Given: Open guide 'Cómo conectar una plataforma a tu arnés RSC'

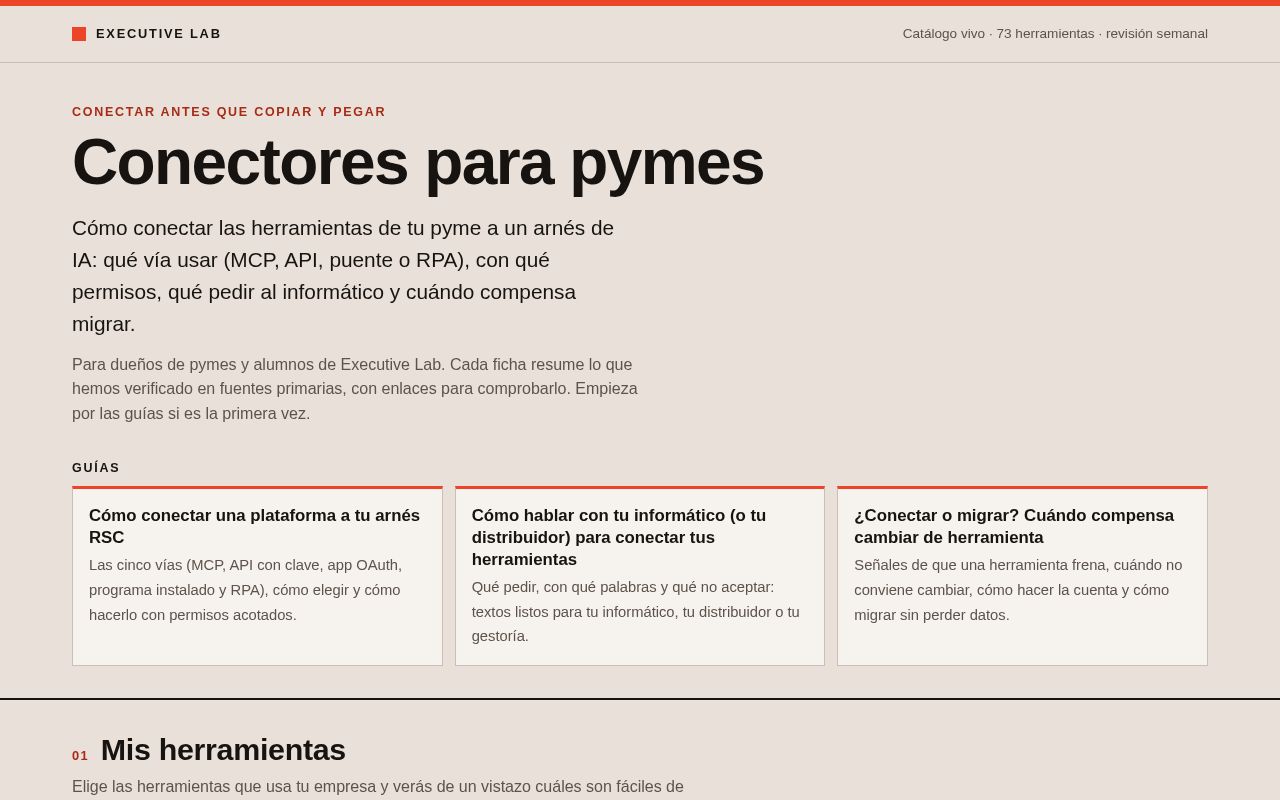Looking at the screenshot, I should pos(257,577).
